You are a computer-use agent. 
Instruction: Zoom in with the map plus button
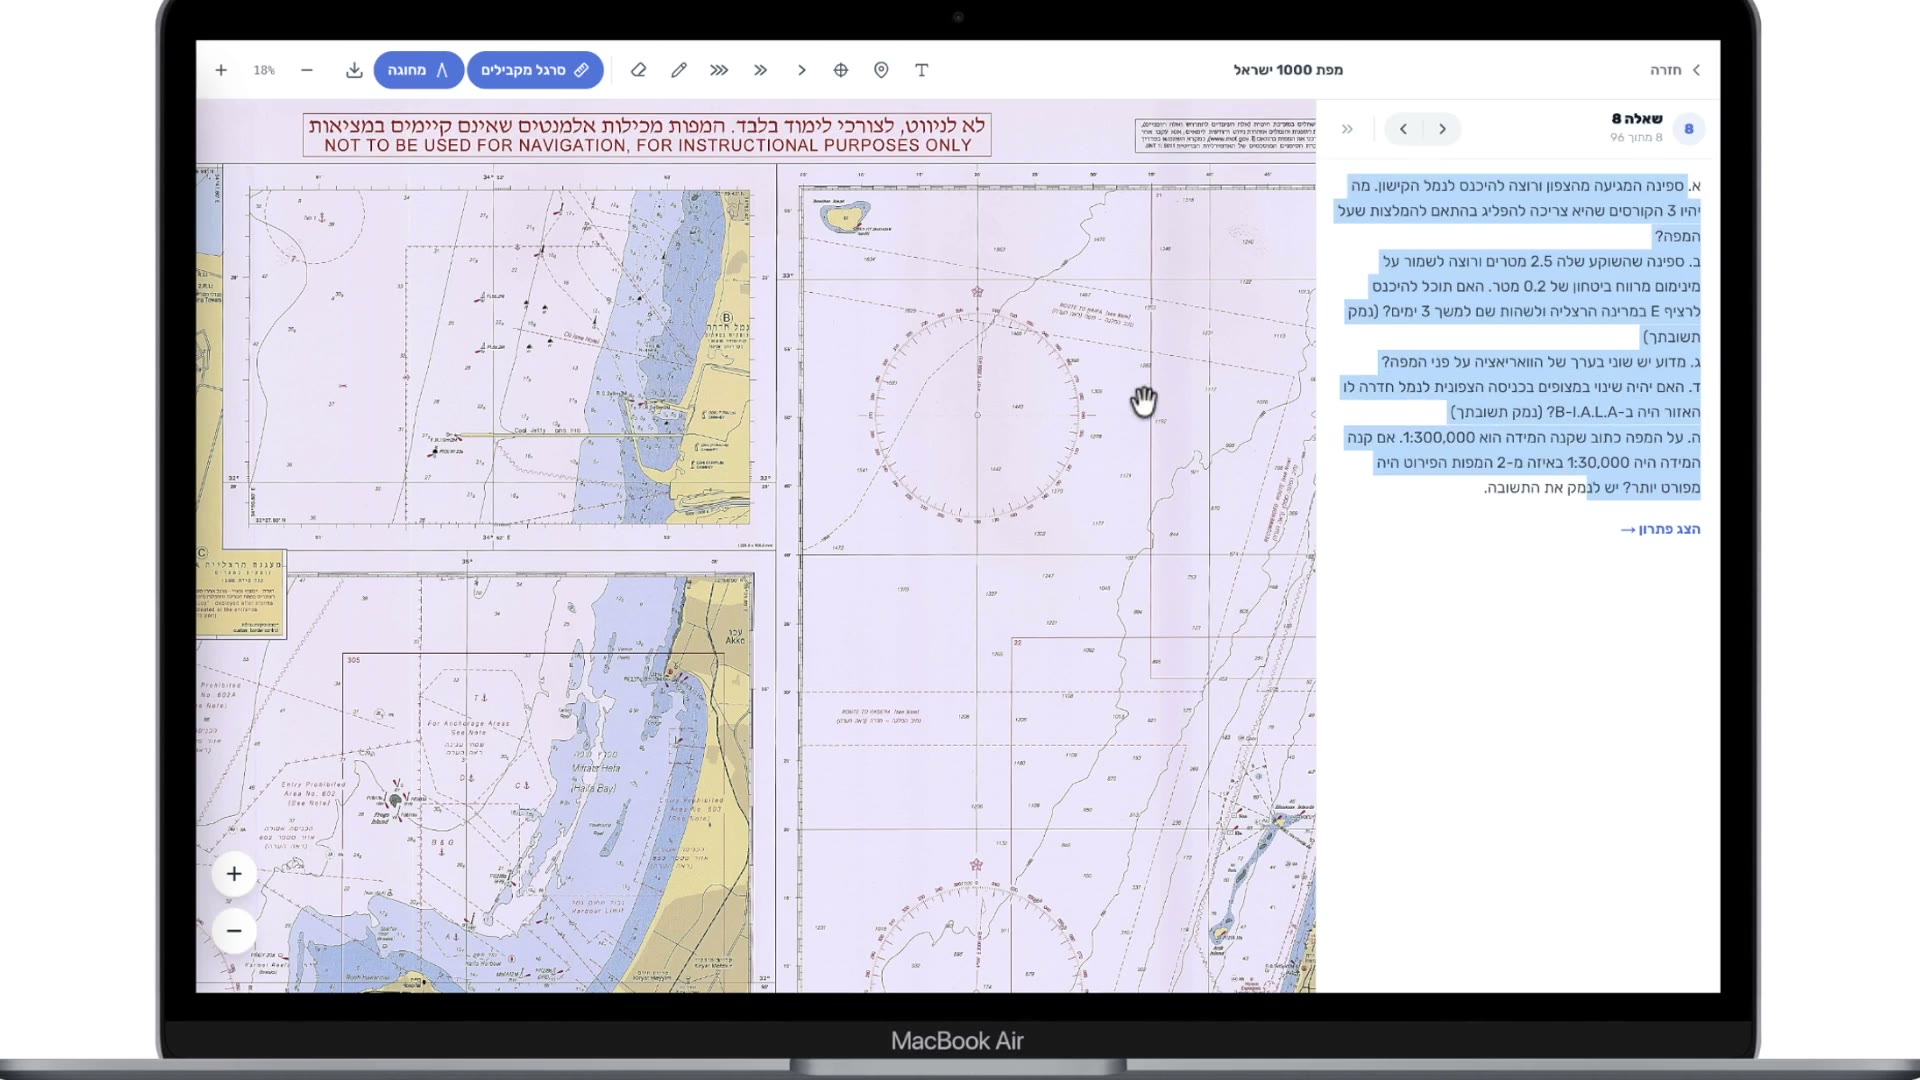pyautogui.click(x=234, y=874)
